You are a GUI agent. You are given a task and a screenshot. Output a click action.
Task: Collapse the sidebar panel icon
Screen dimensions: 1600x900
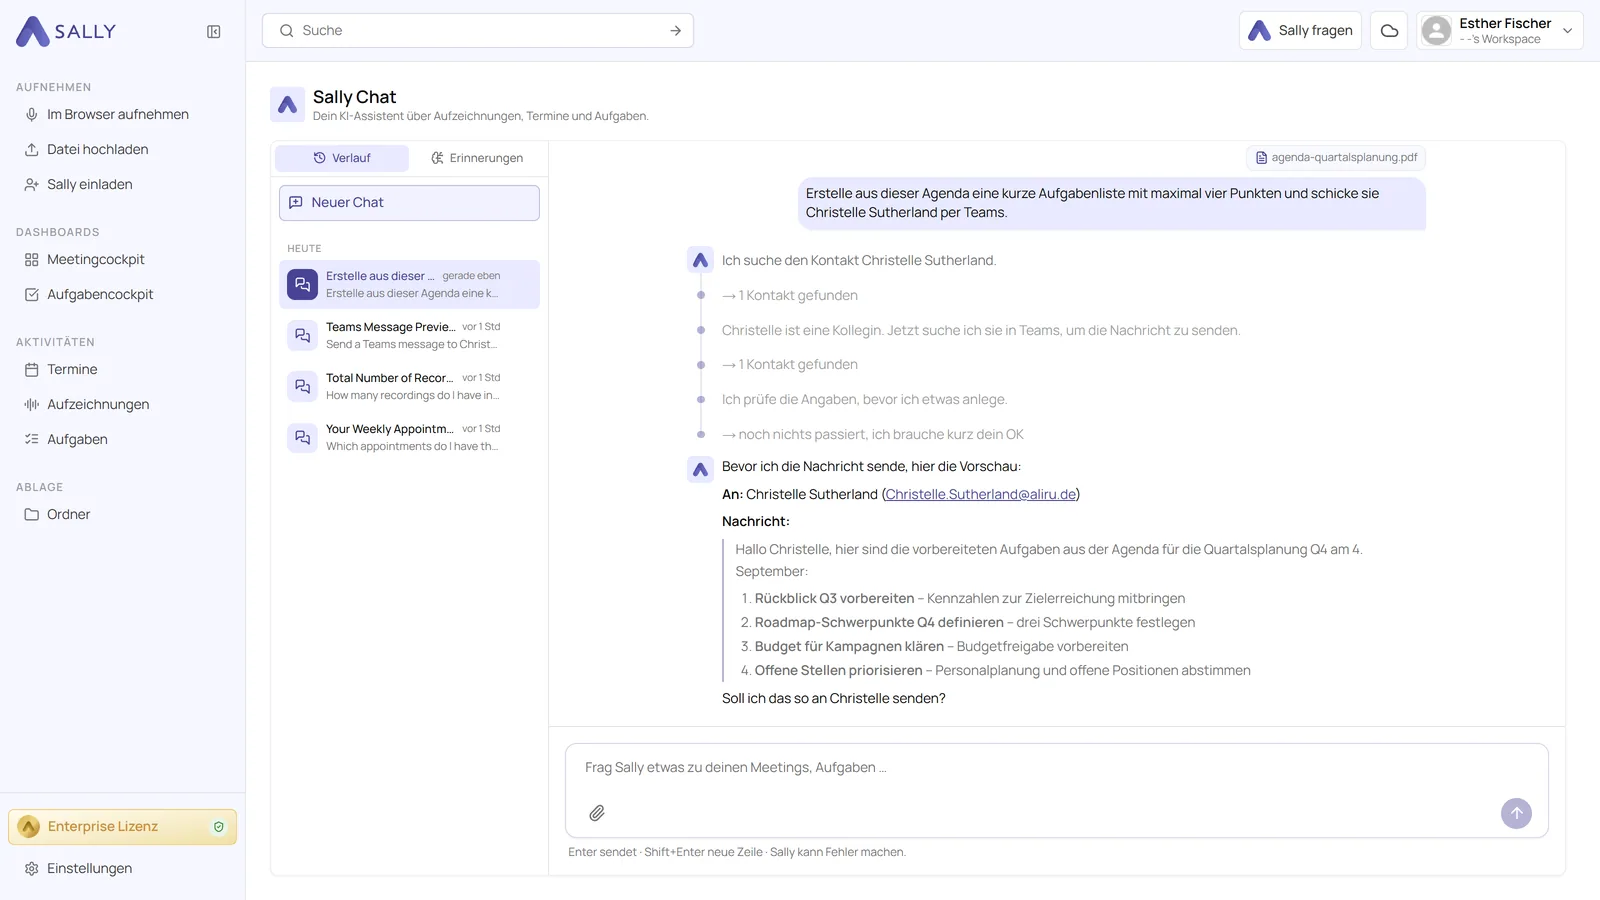point(214,32)
